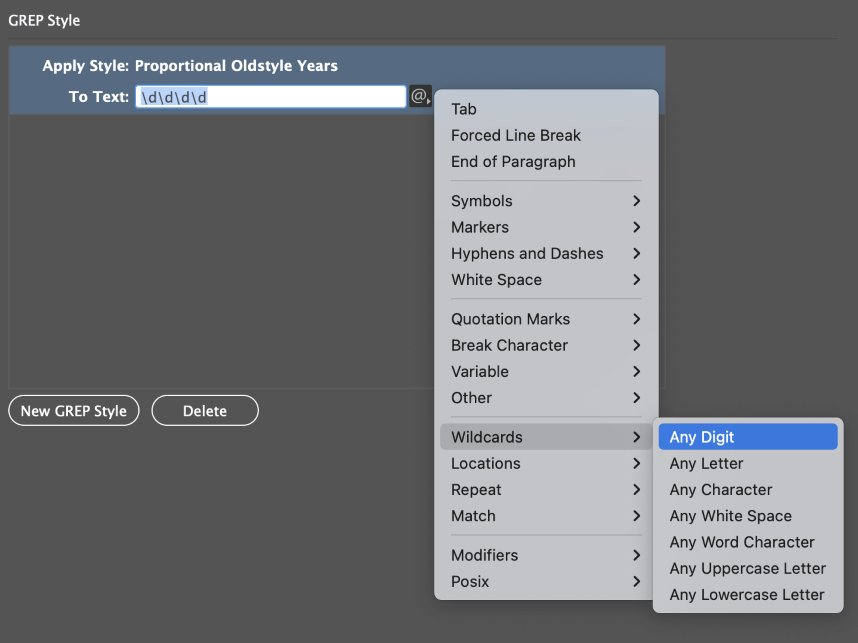Expand the Symbols submenu
This screenshot has width=858, height=643.
click(x=546, y=201)
